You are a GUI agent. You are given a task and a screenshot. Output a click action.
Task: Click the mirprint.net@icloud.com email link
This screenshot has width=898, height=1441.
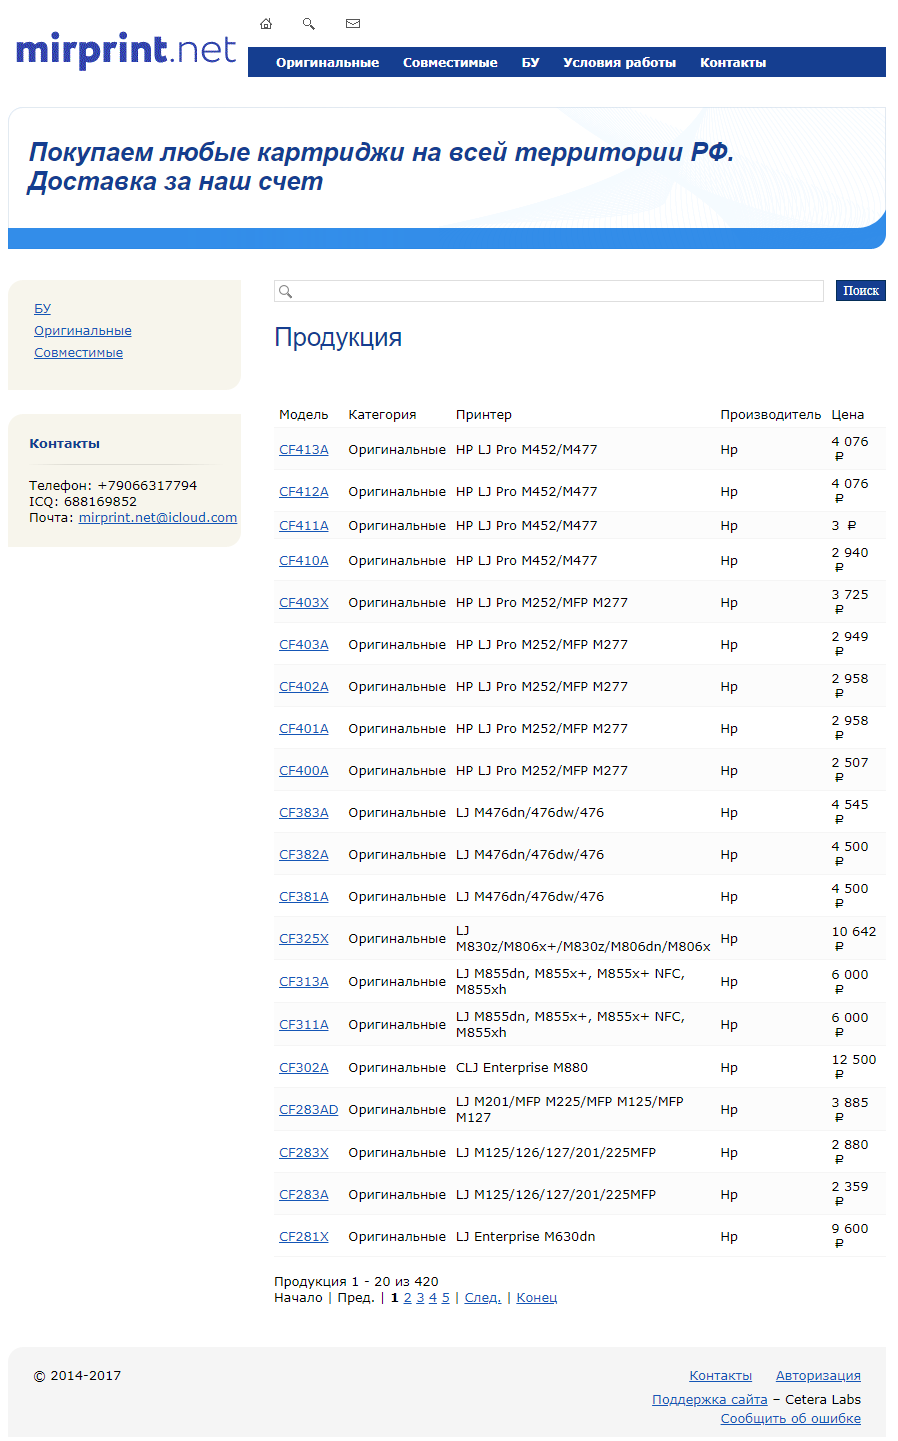[x=158, y=518]
